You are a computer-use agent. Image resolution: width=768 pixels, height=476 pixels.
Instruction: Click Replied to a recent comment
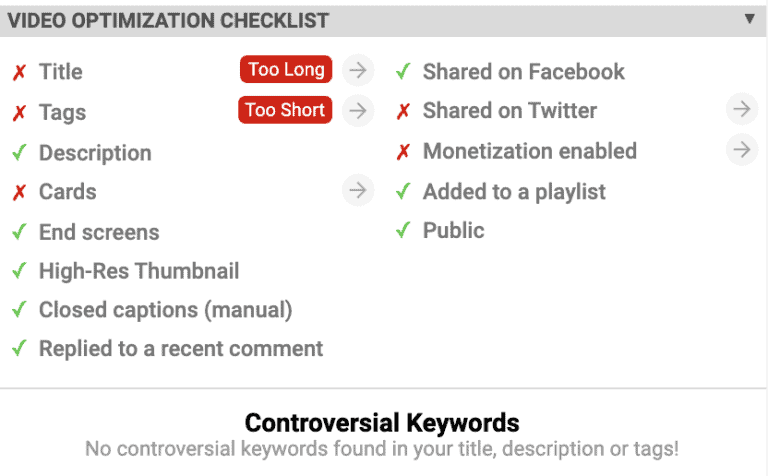[181, 349]
